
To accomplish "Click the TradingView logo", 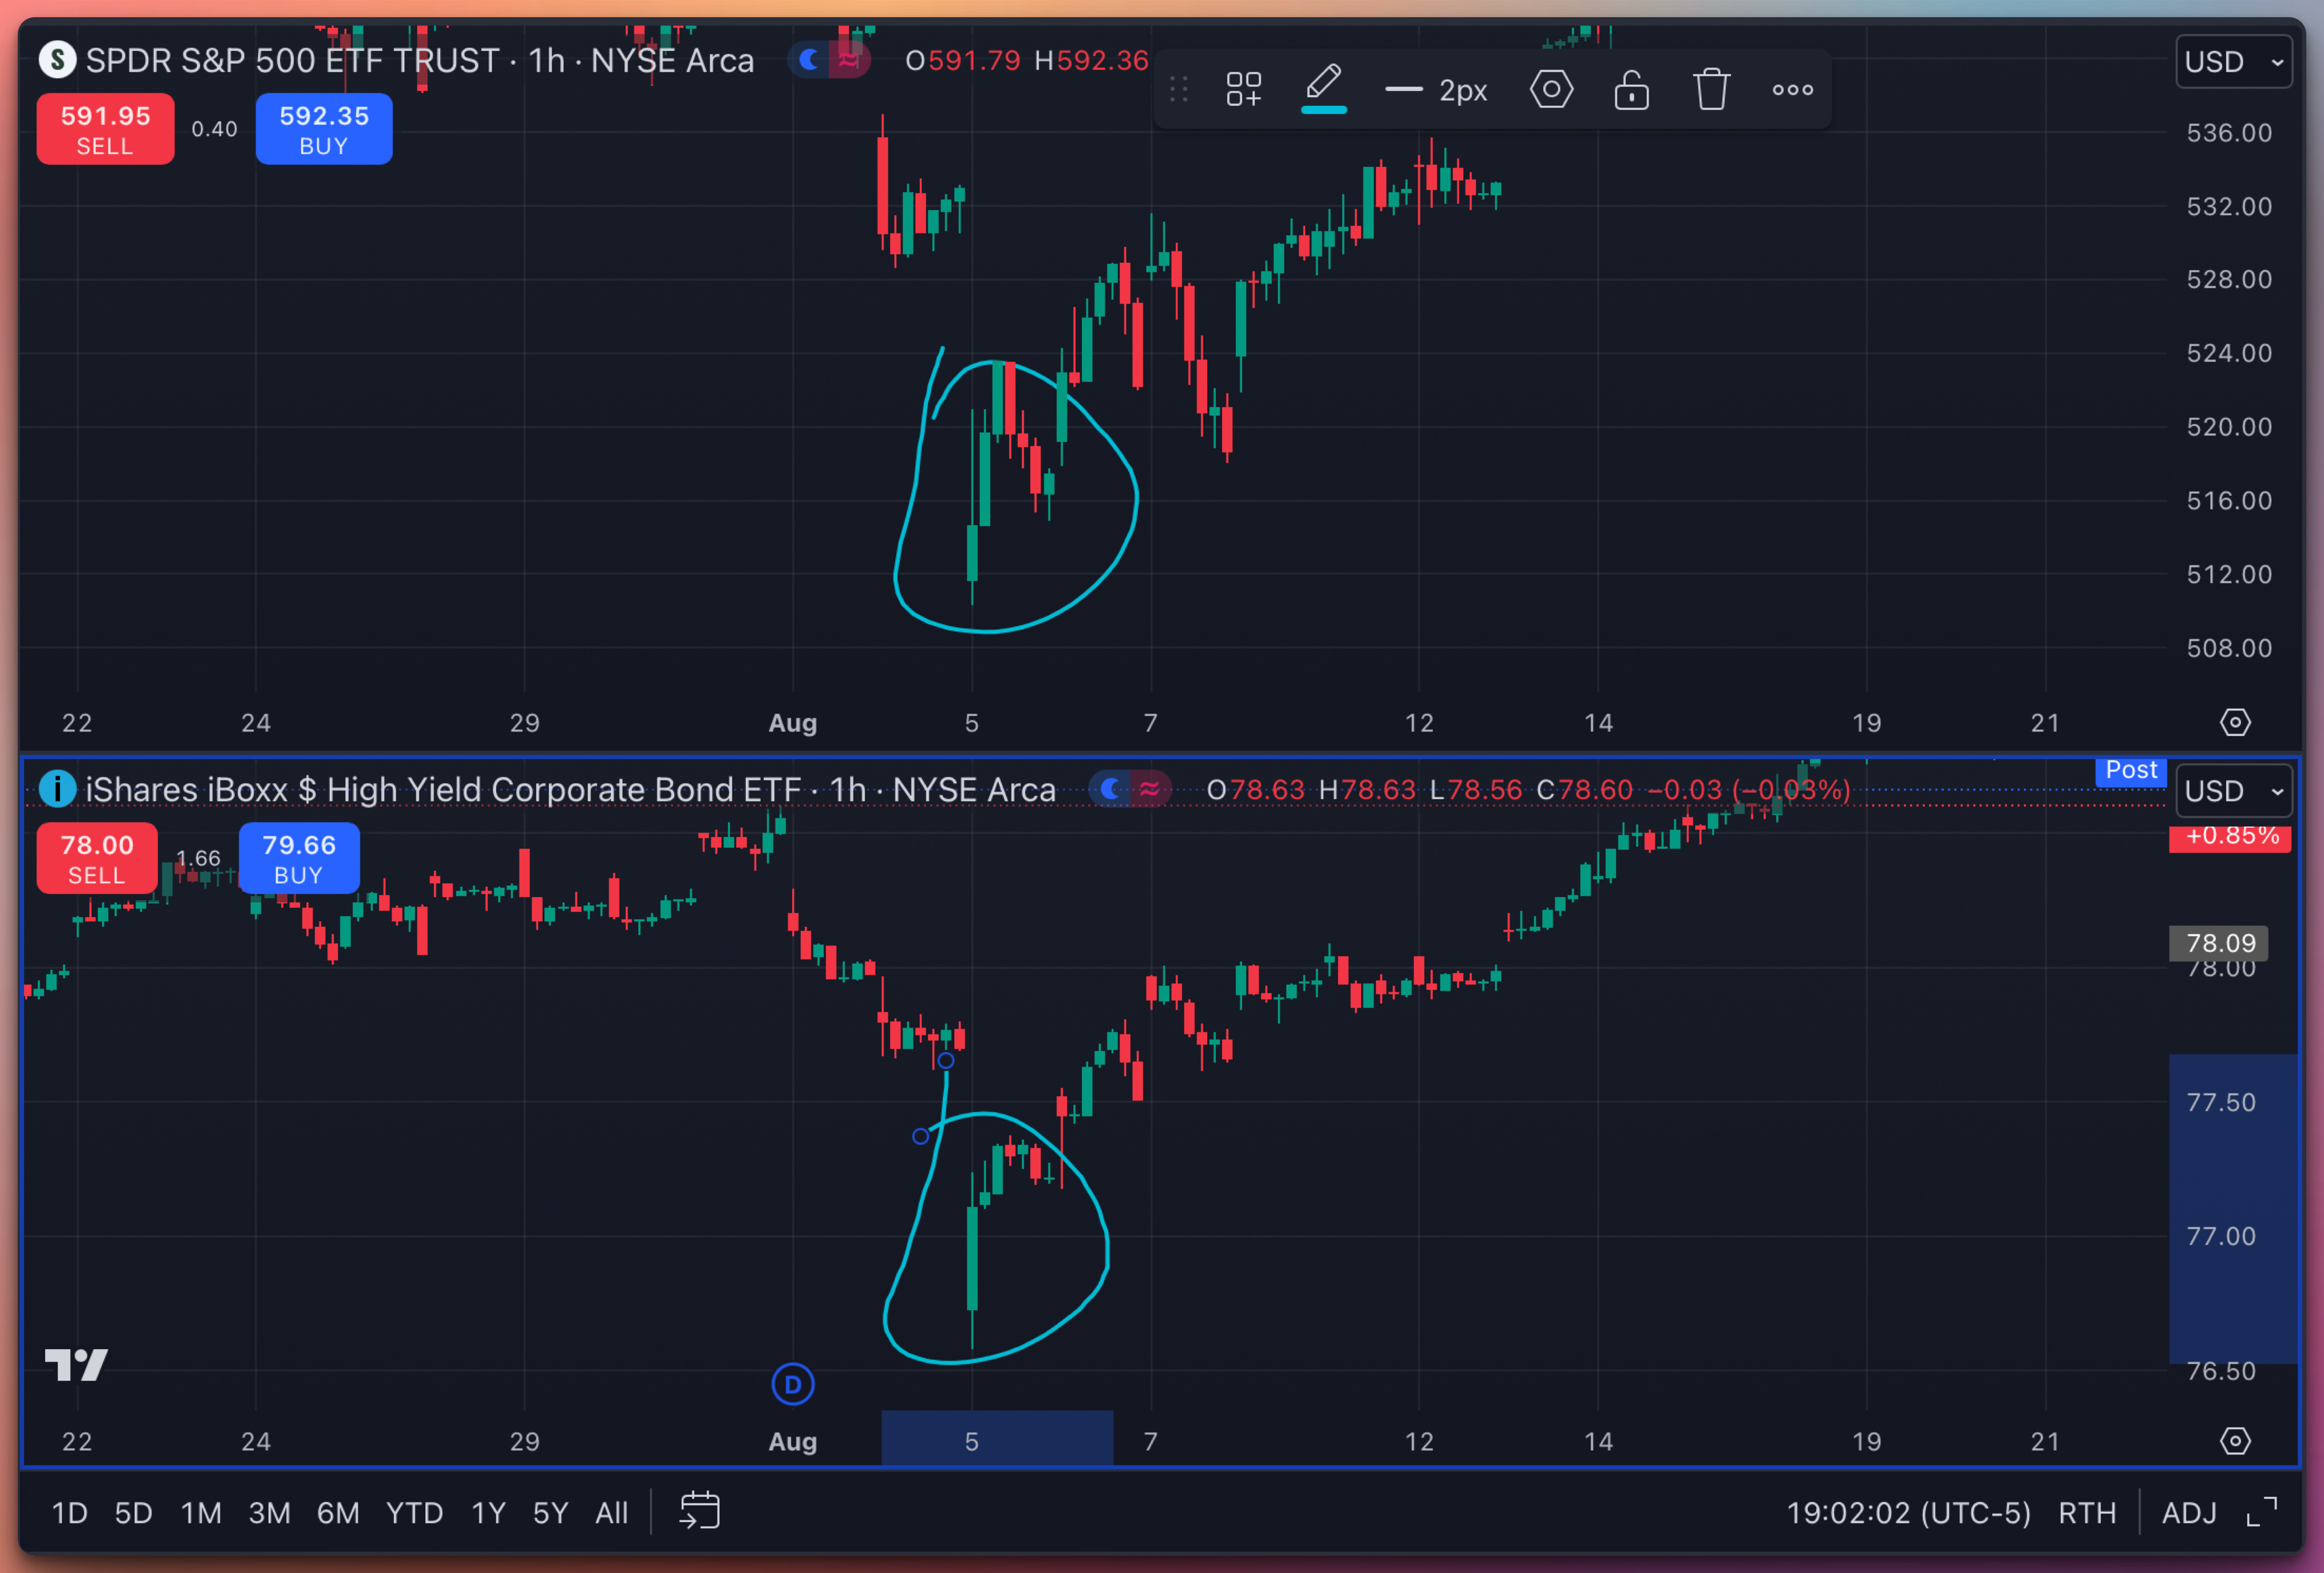I will pyautogui.click(x=76, y=1364).
